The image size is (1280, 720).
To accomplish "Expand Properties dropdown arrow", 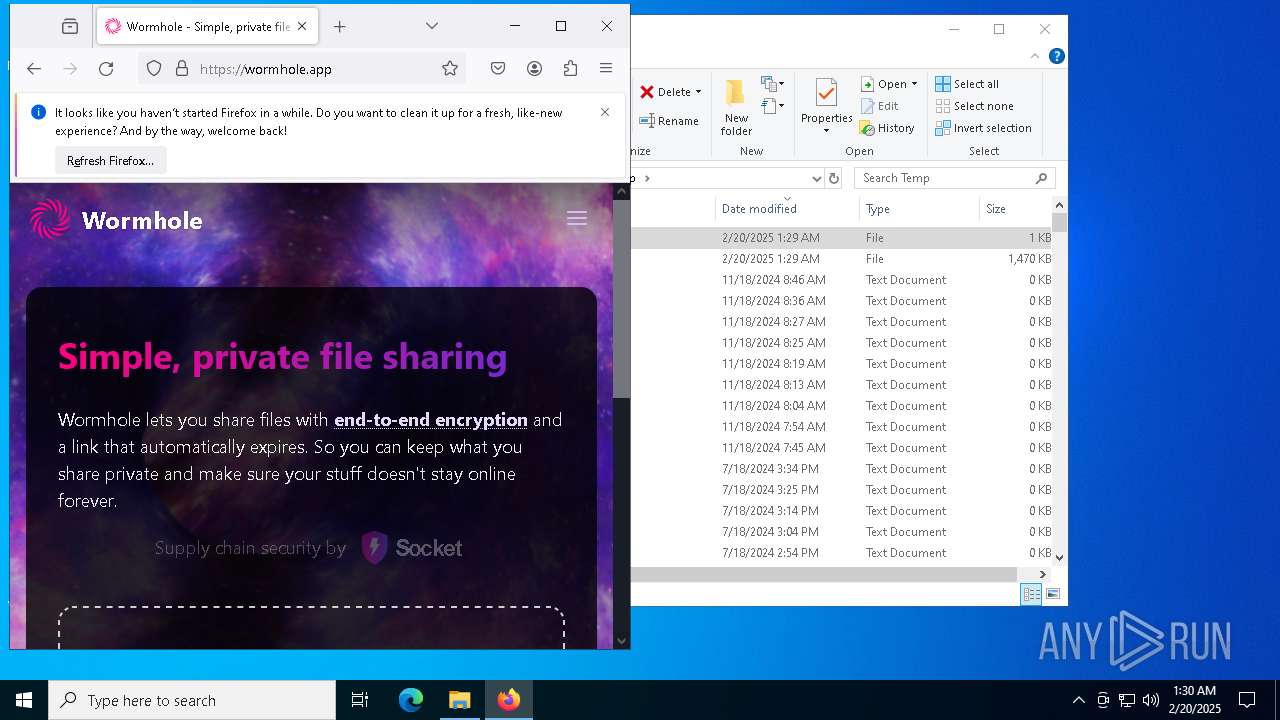I will coord(826,131).
